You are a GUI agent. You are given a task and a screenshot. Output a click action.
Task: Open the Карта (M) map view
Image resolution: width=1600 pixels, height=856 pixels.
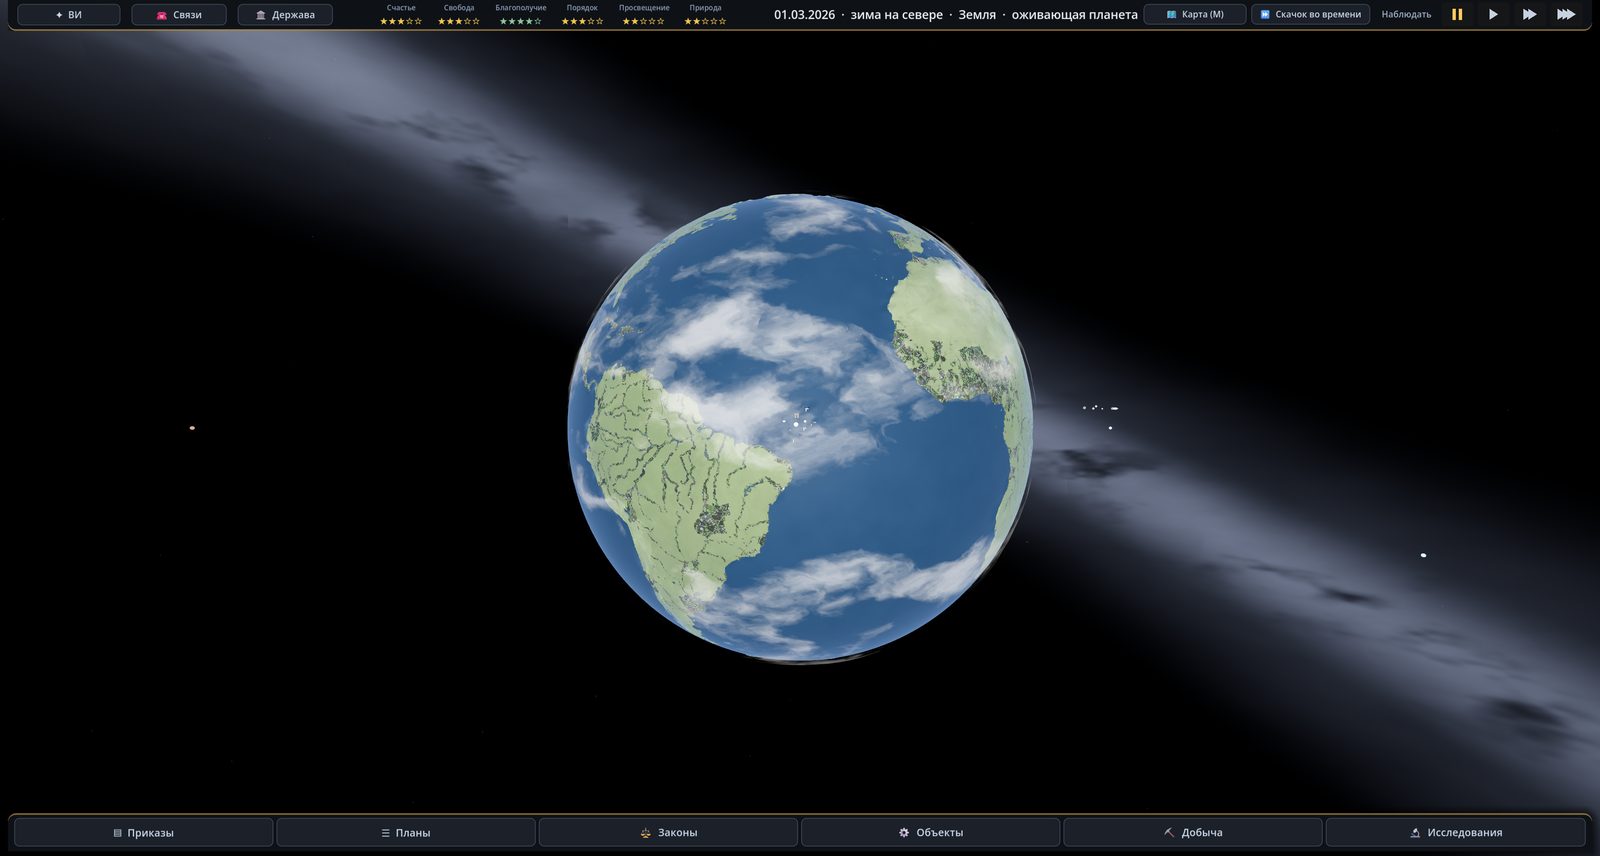point(1195,15)
